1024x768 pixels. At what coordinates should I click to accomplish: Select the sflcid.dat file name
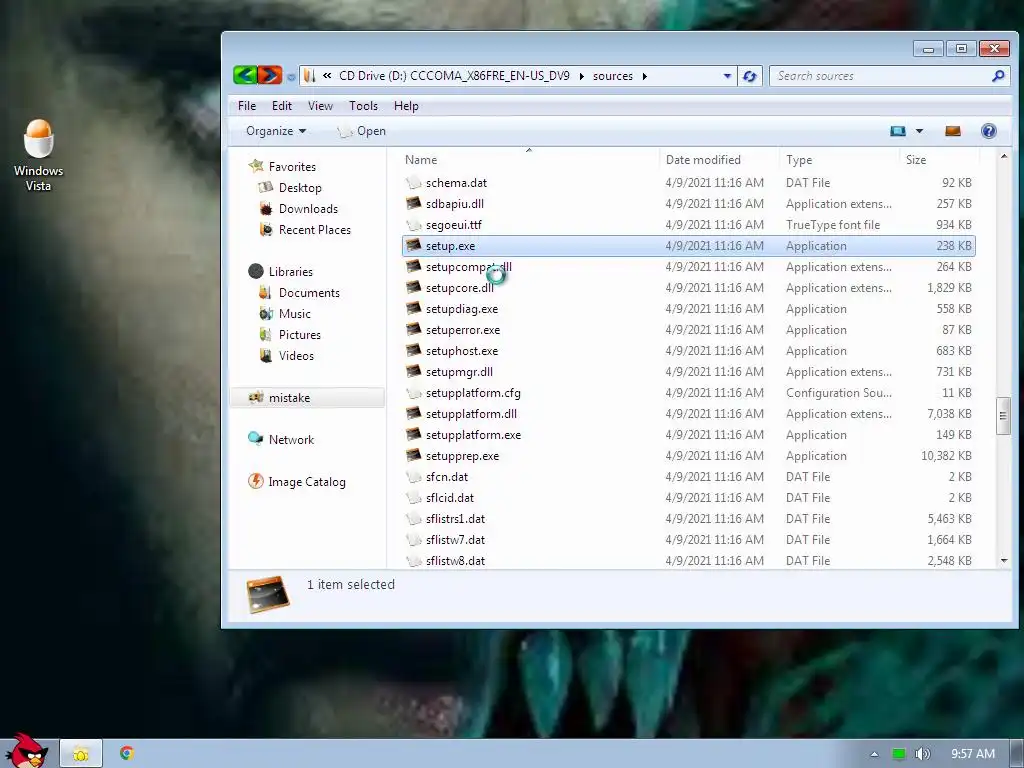(449, 498)
